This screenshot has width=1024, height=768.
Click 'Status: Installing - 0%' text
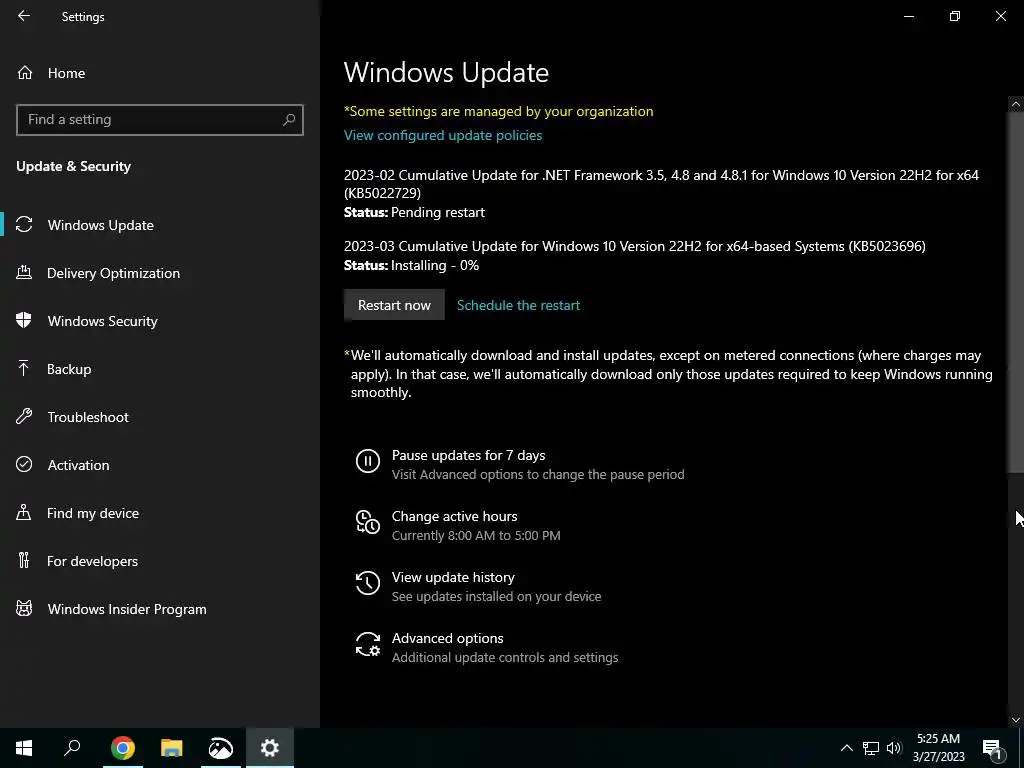411,265
